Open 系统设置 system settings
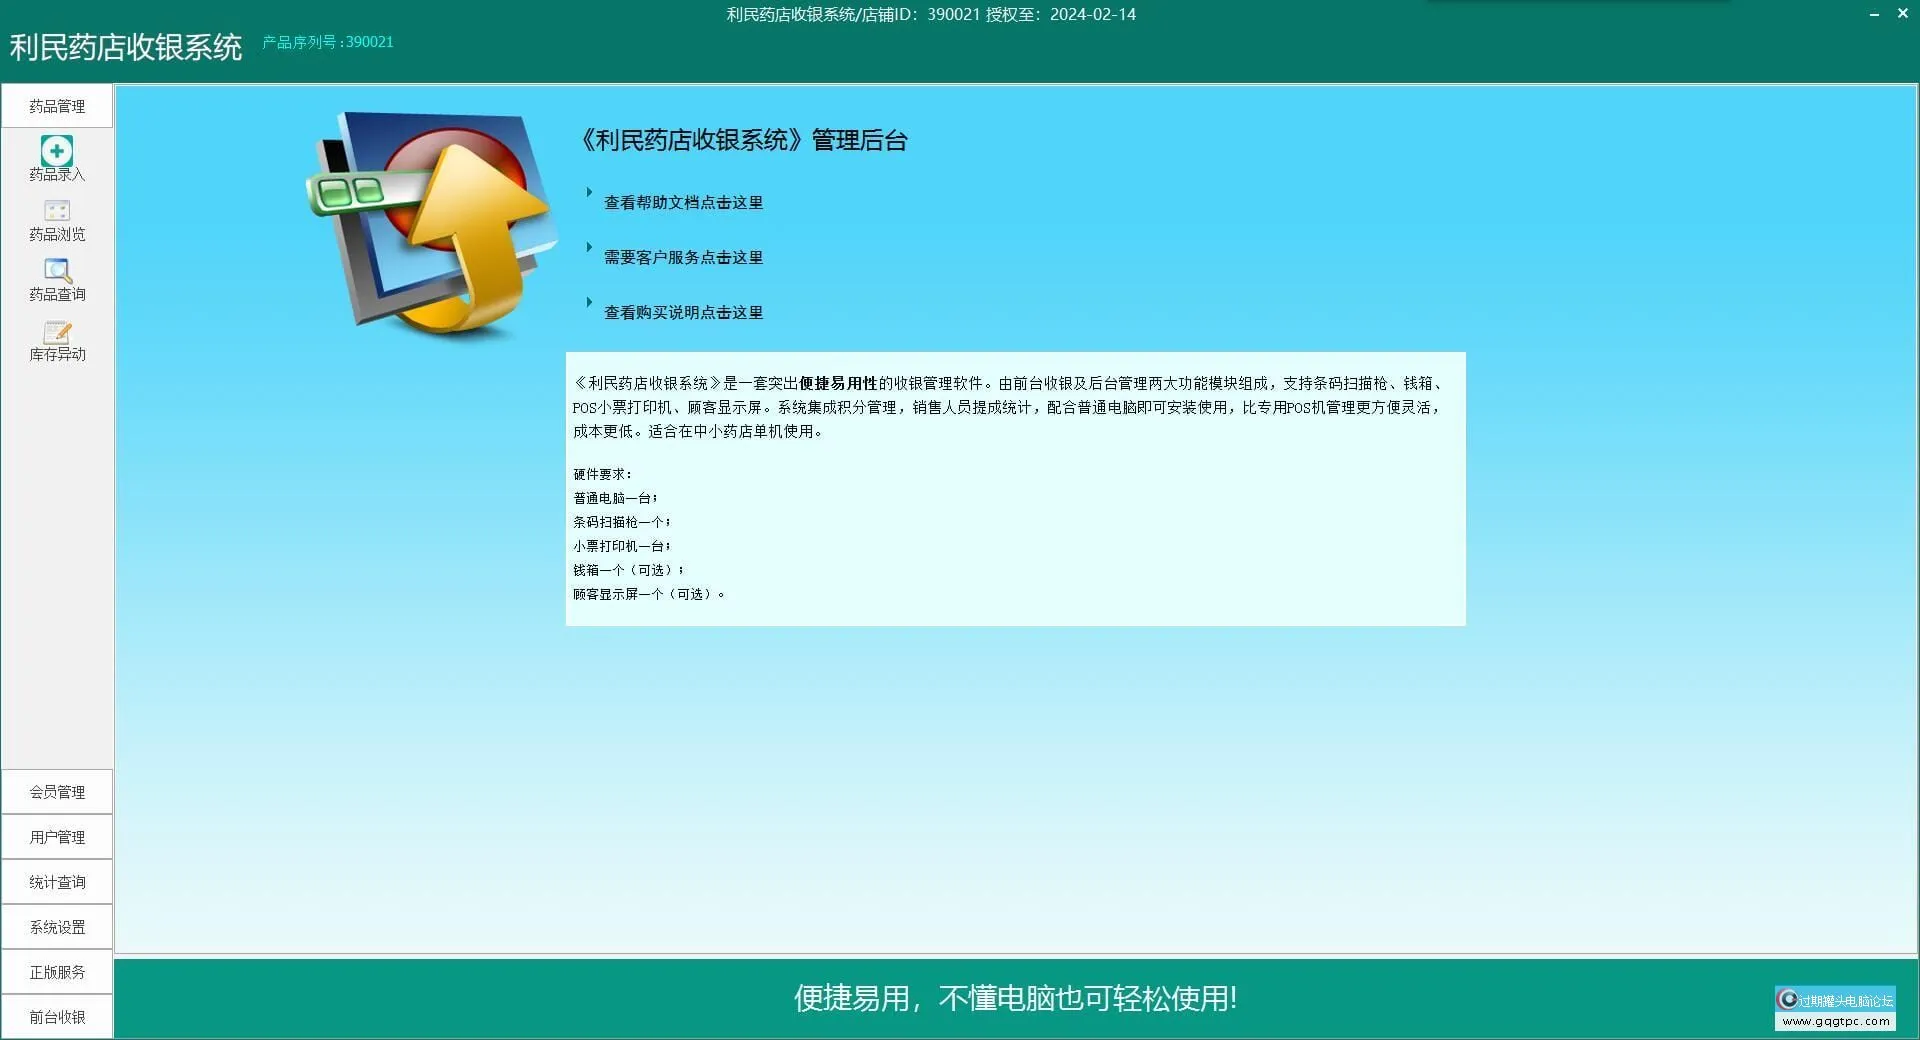This screenshot has width=1920, height=1040. pyautogui.click(x=56, y=926)
